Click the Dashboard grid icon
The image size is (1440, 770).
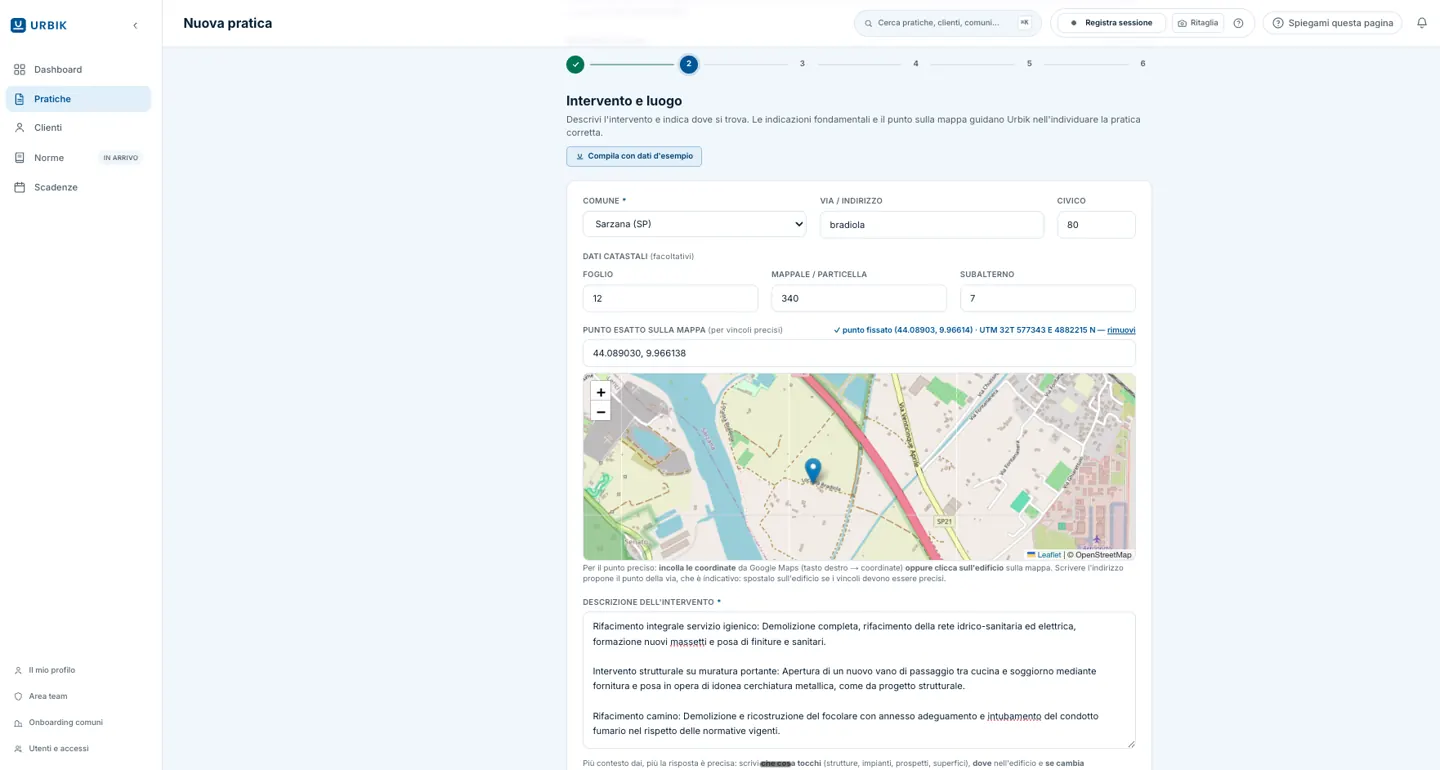point(19,69)
